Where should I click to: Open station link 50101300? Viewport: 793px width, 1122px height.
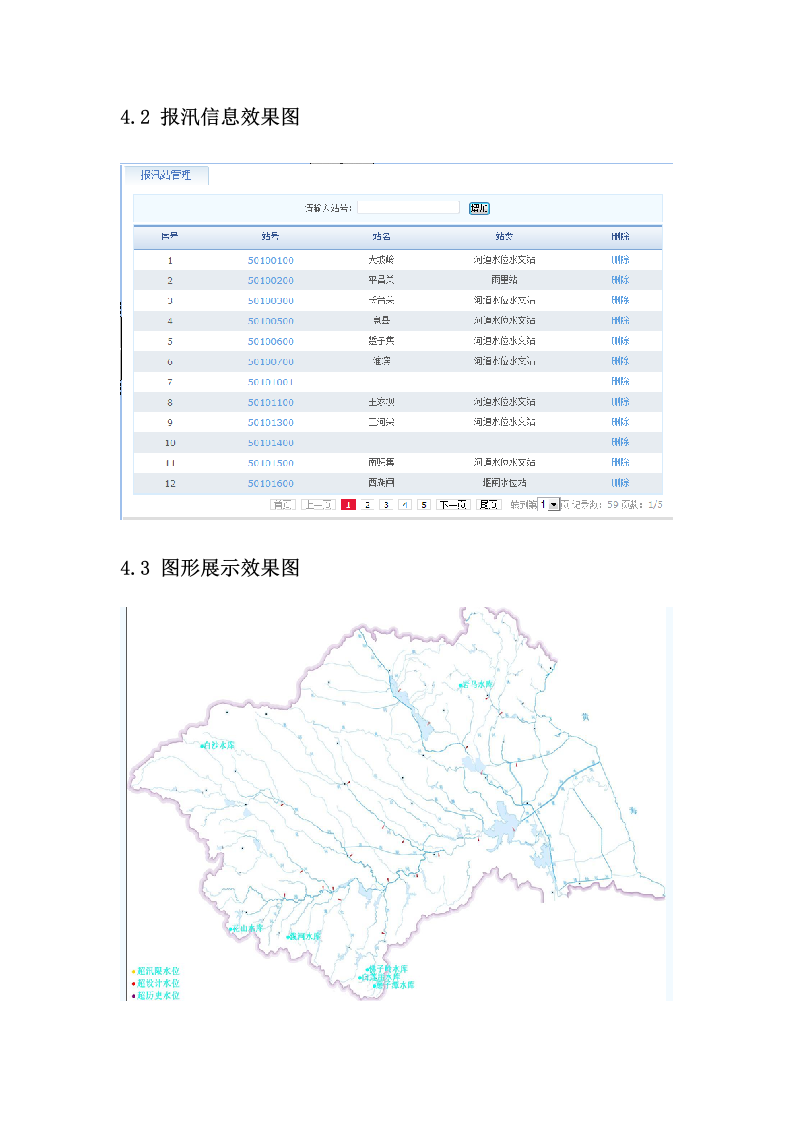click(271, 422)
